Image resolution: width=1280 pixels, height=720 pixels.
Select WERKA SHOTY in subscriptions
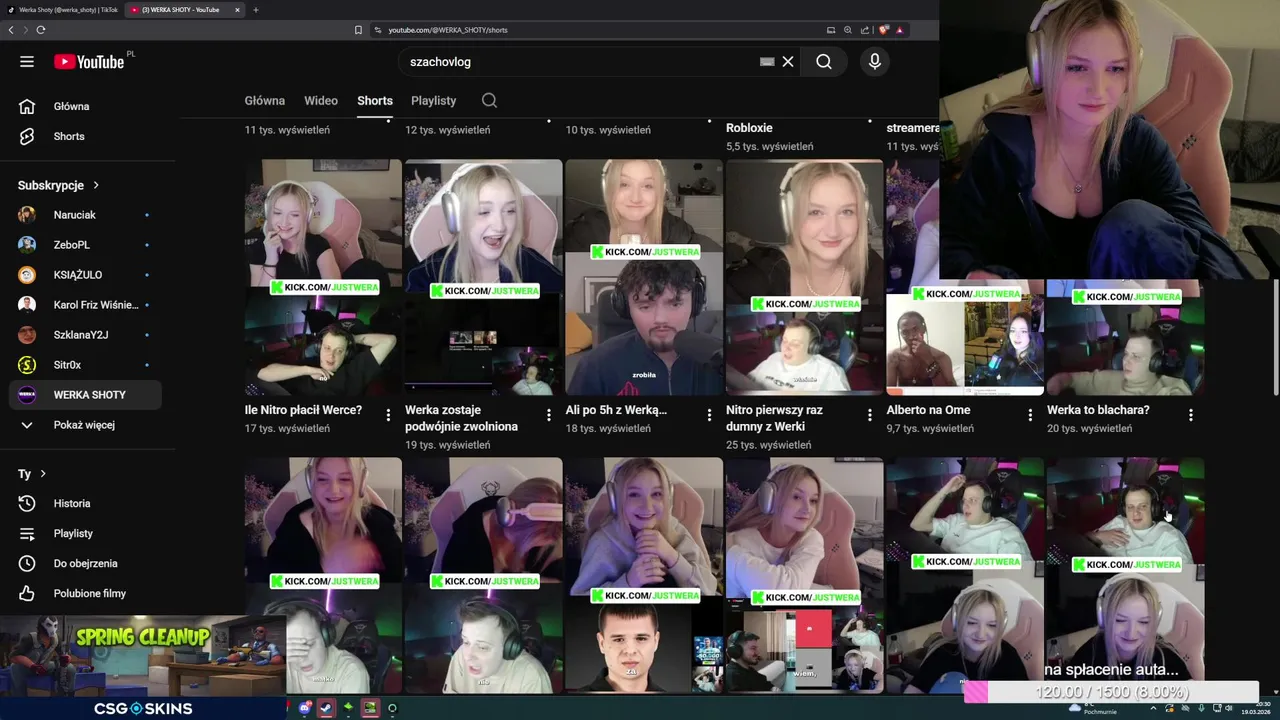tap(85, 395)
